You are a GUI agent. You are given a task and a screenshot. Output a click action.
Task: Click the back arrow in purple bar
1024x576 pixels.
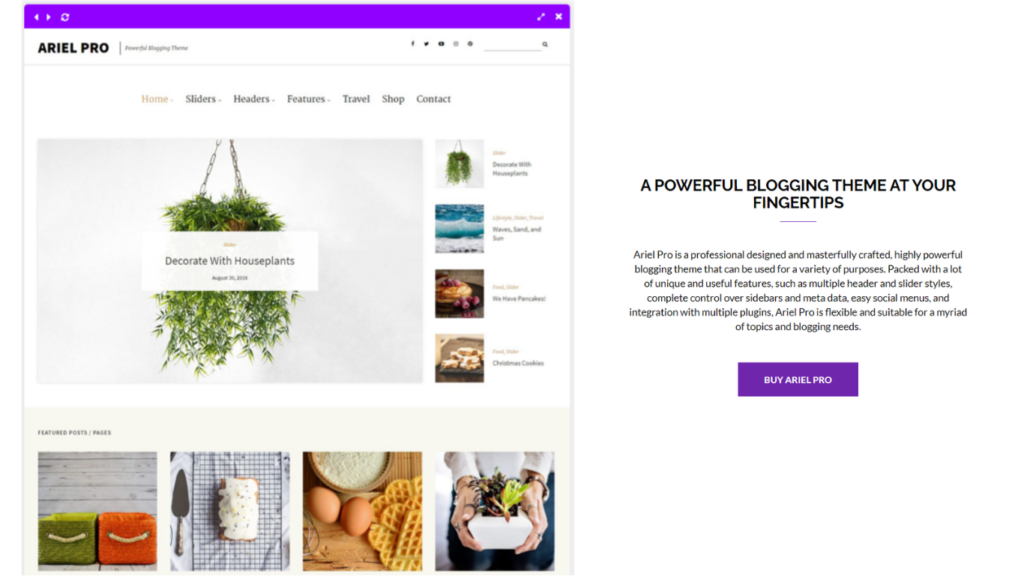pyautogui.click(x=37, y=17)
